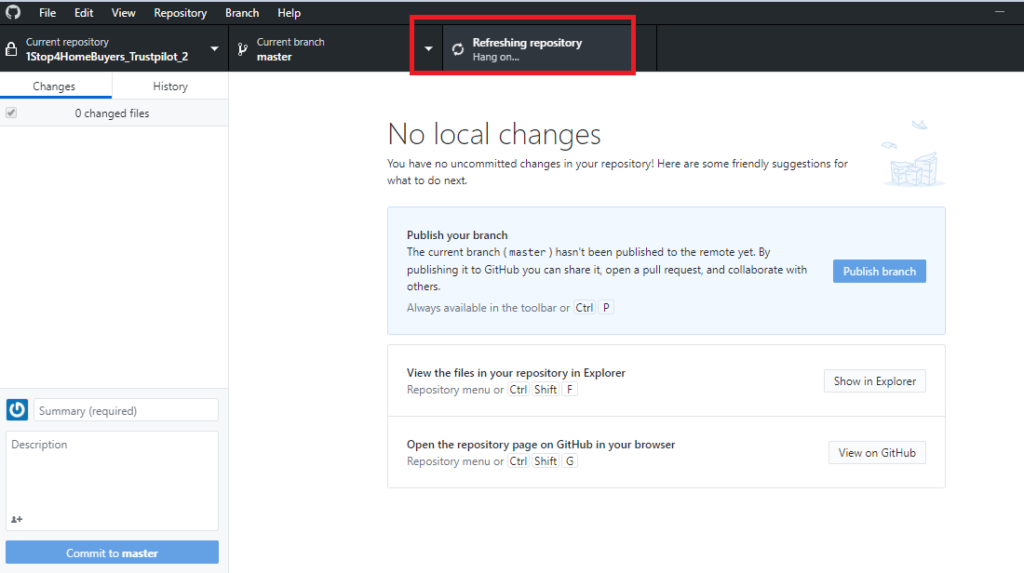
Task: Open the View menu
Action: [x=123, y=12]
